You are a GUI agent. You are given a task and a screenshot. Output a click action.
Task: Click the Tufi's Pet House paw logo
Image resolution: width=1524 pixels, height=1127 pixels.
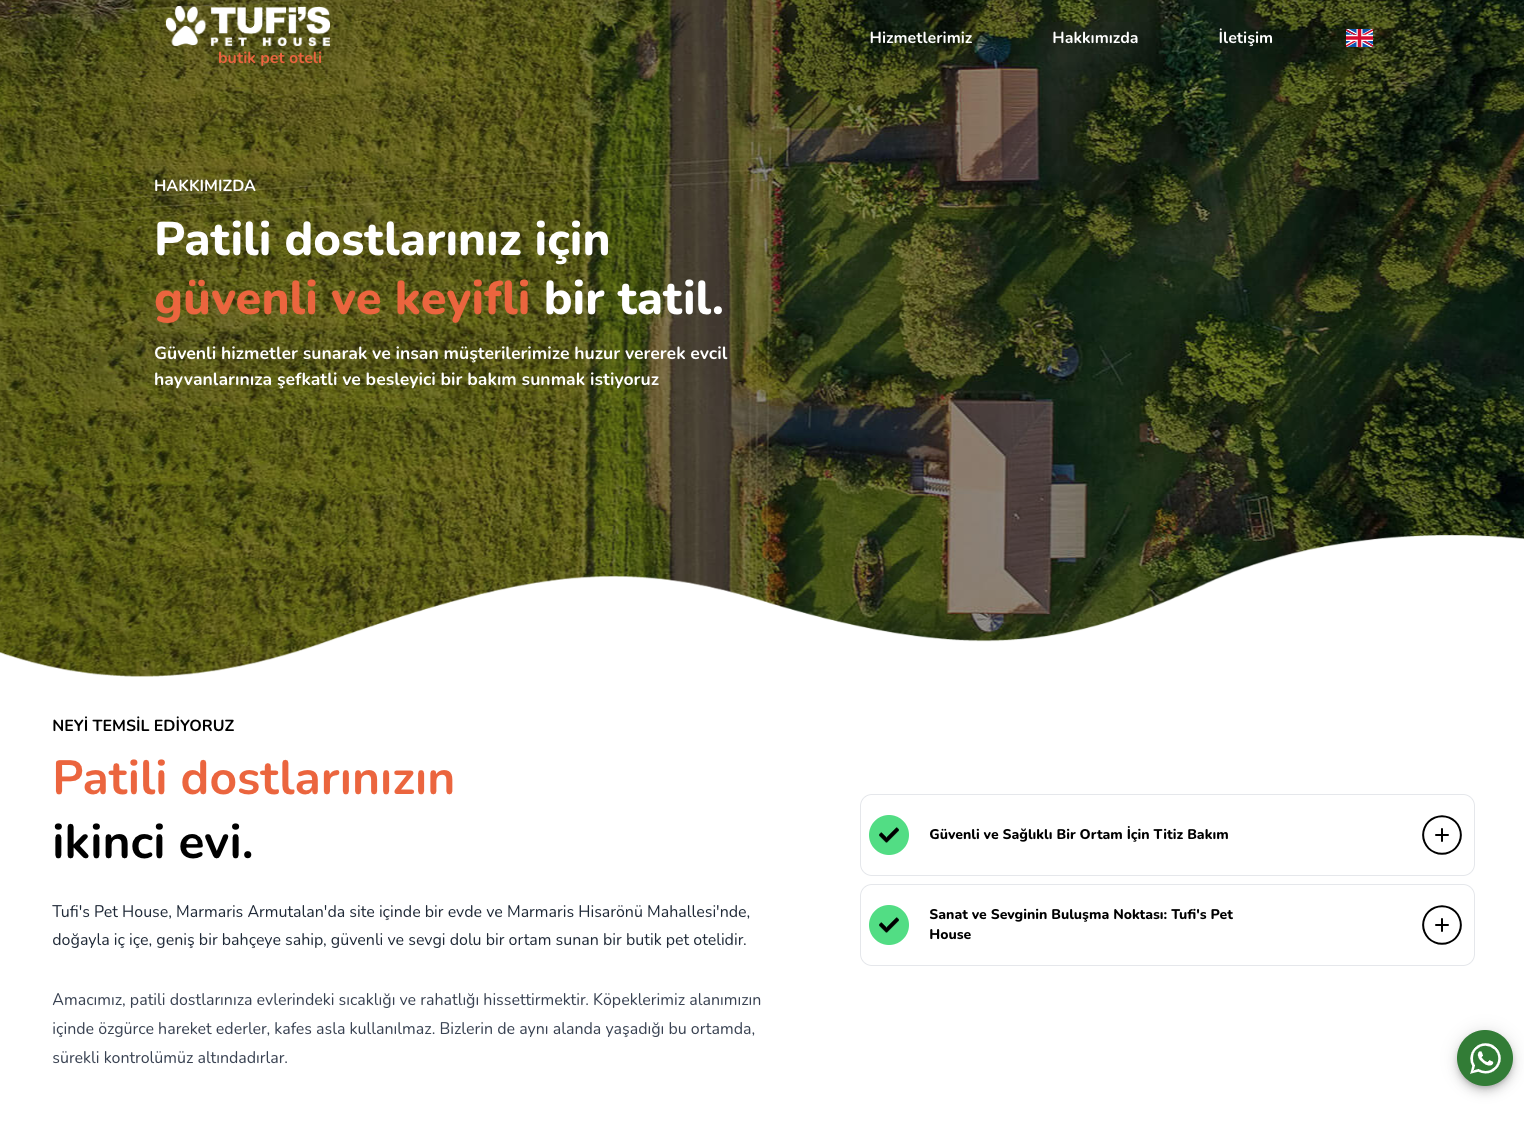click(x=247, y=35)
